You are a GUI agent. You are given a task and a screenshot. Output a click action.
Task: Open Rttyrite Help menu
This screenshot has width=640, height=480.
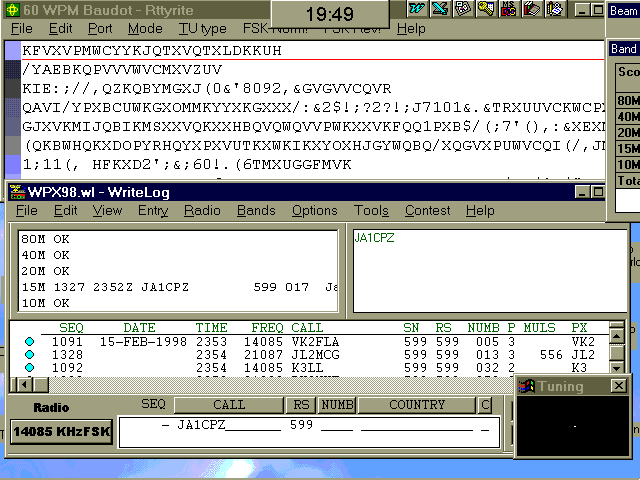(411, 29)
